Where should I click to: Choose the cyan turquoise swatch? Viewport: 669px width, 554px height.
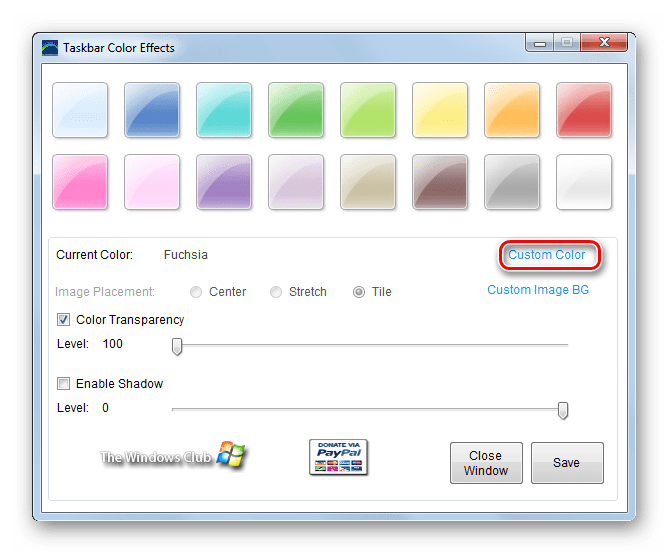(x=224, y=110)
